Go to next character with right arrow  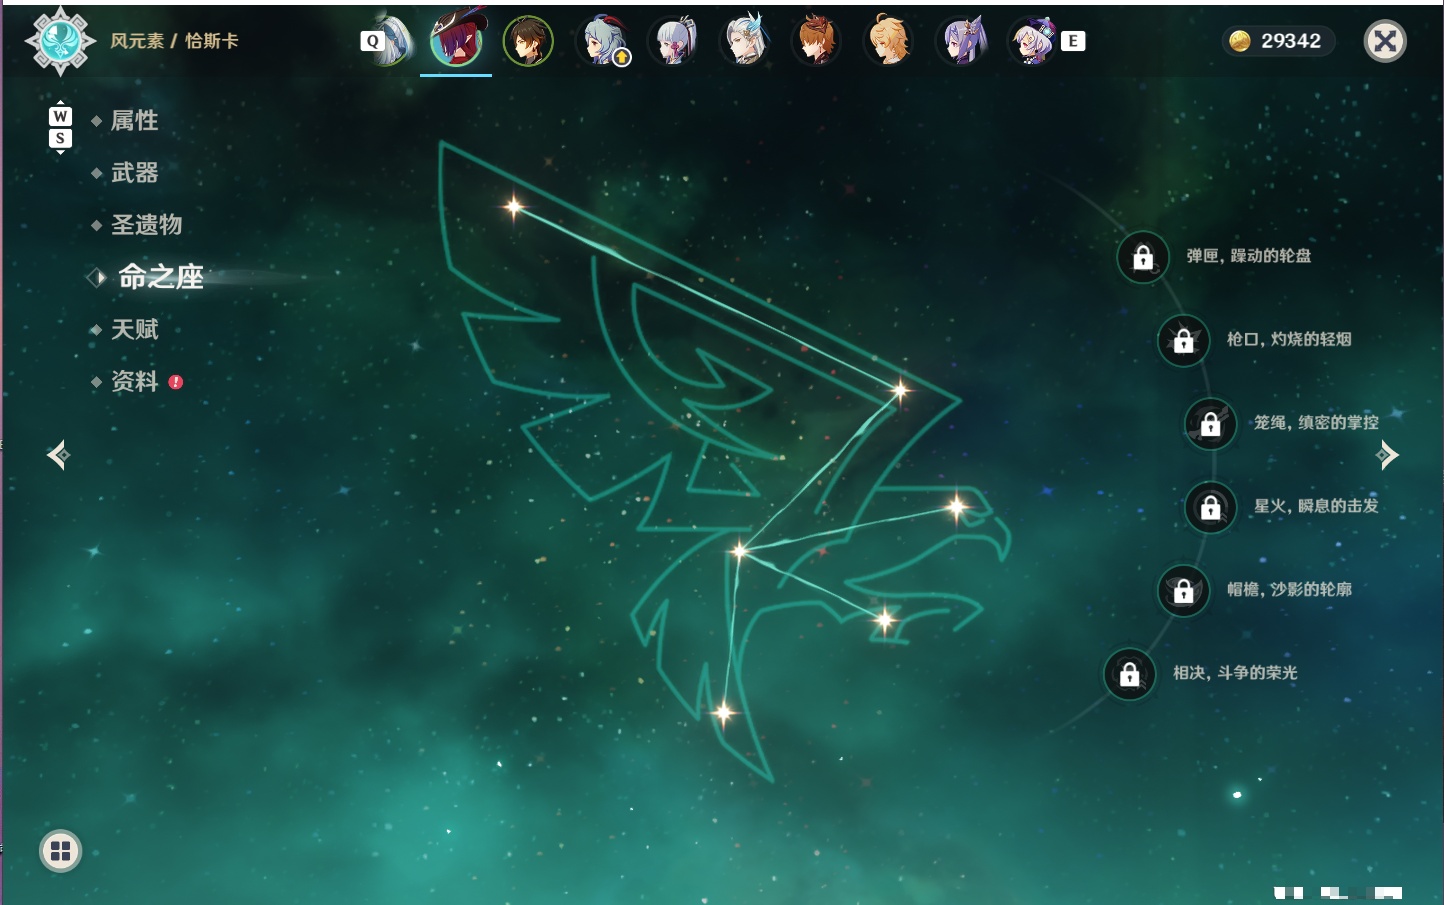pos(1387,455)
